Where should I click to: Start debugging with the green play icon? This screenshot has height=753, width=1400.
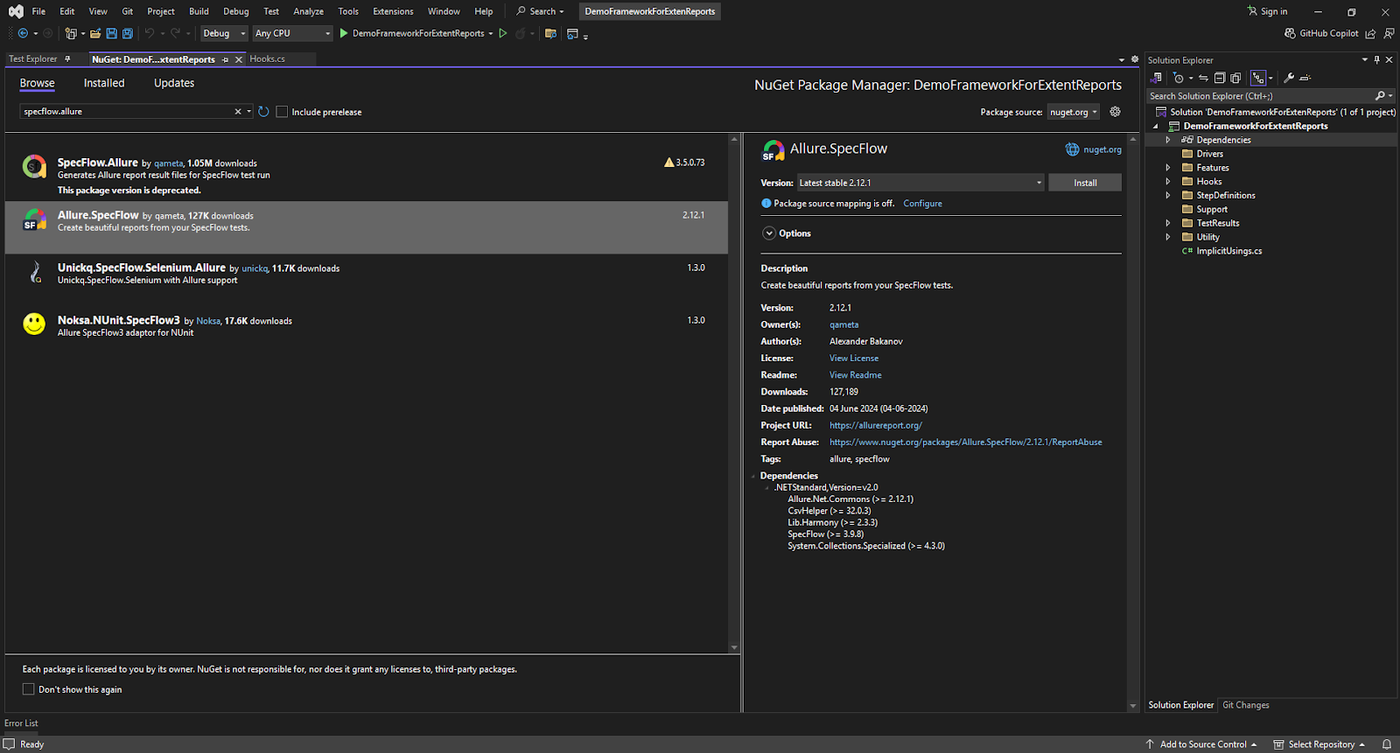pos(343,33)
